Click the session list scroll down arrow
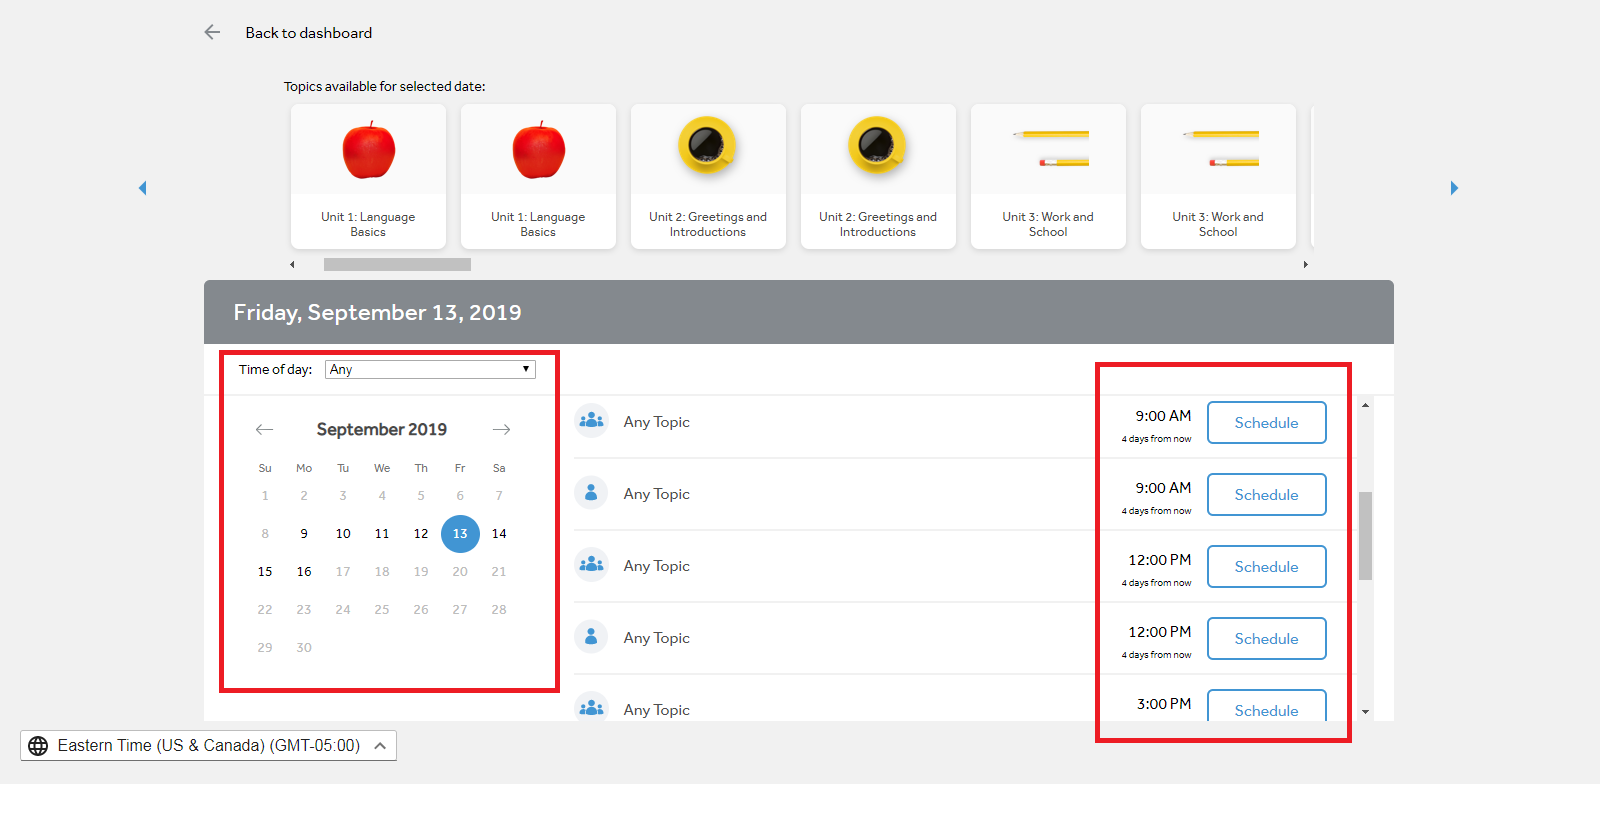The image size is (1600, 828). [x=1365, y=712]
